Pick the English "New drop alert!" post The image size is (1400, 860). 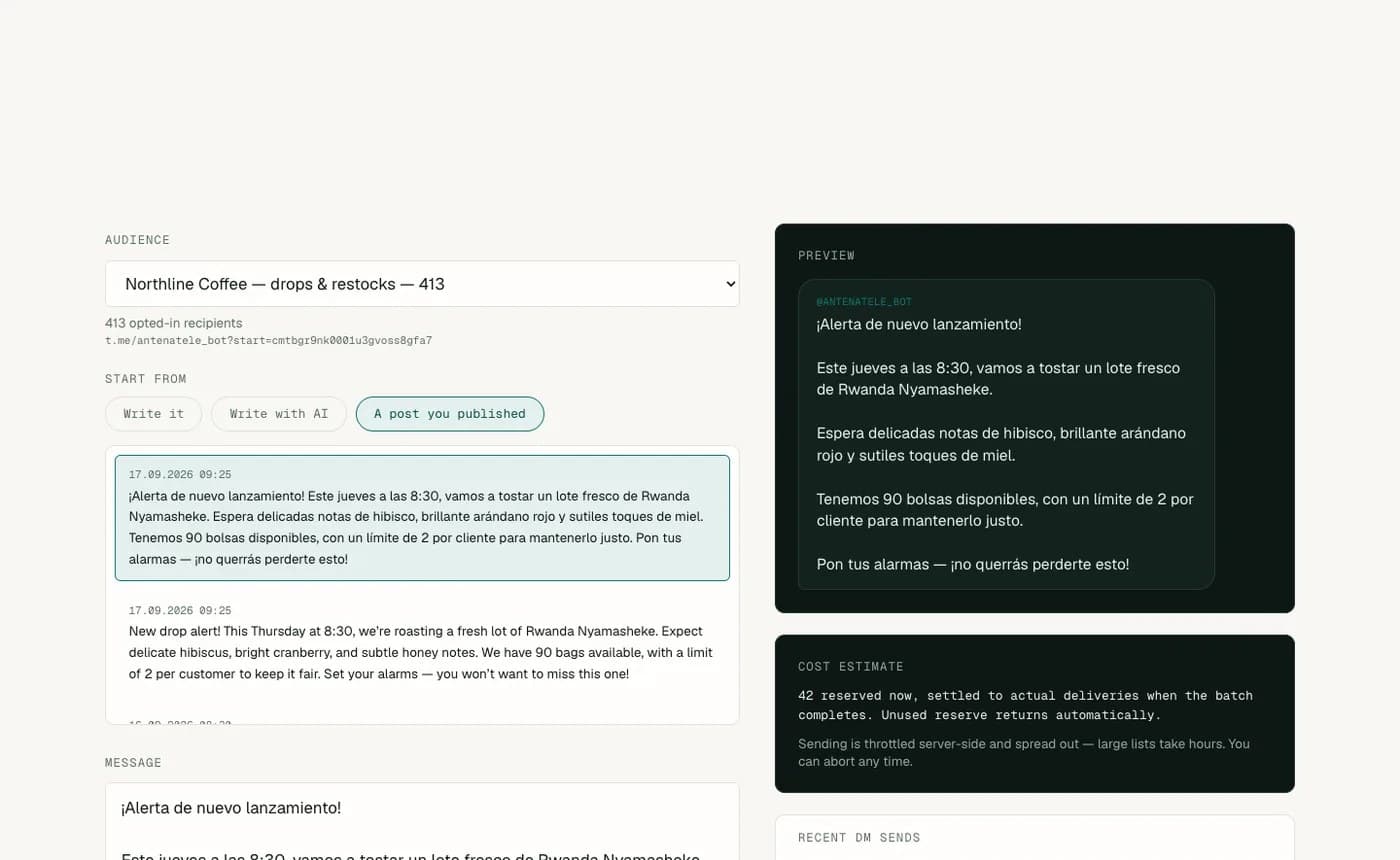coord(422,642)
